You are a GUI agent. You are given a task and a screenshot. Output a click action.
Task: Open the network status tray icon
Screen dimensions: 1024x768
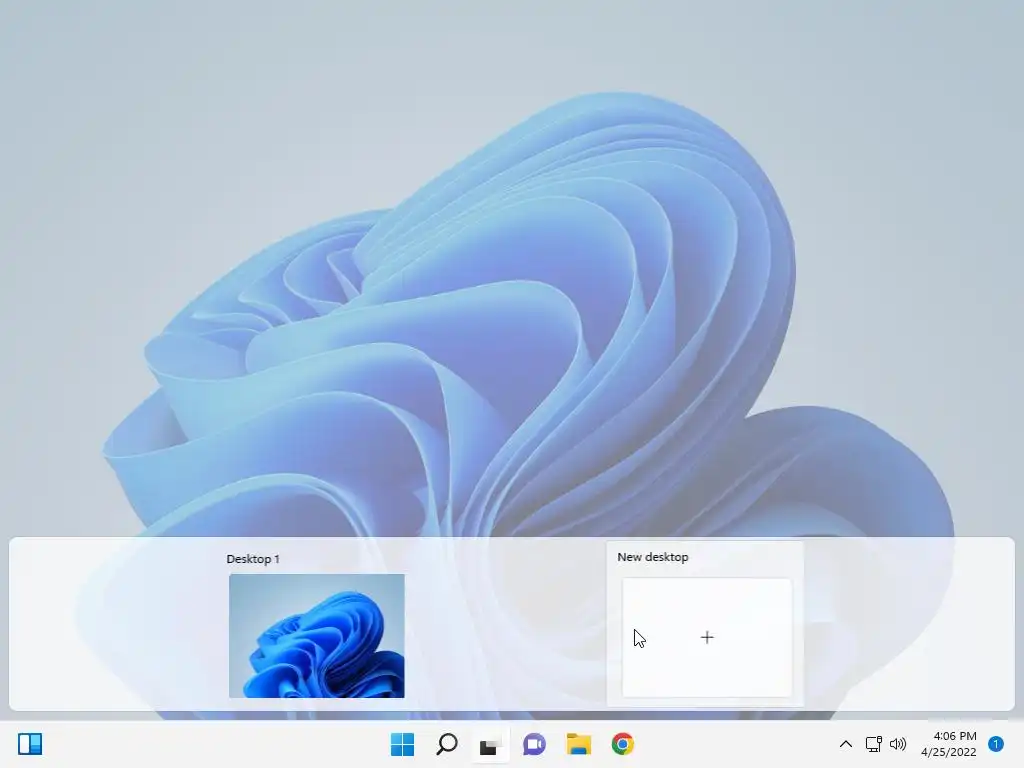click(x=874, y=744)
